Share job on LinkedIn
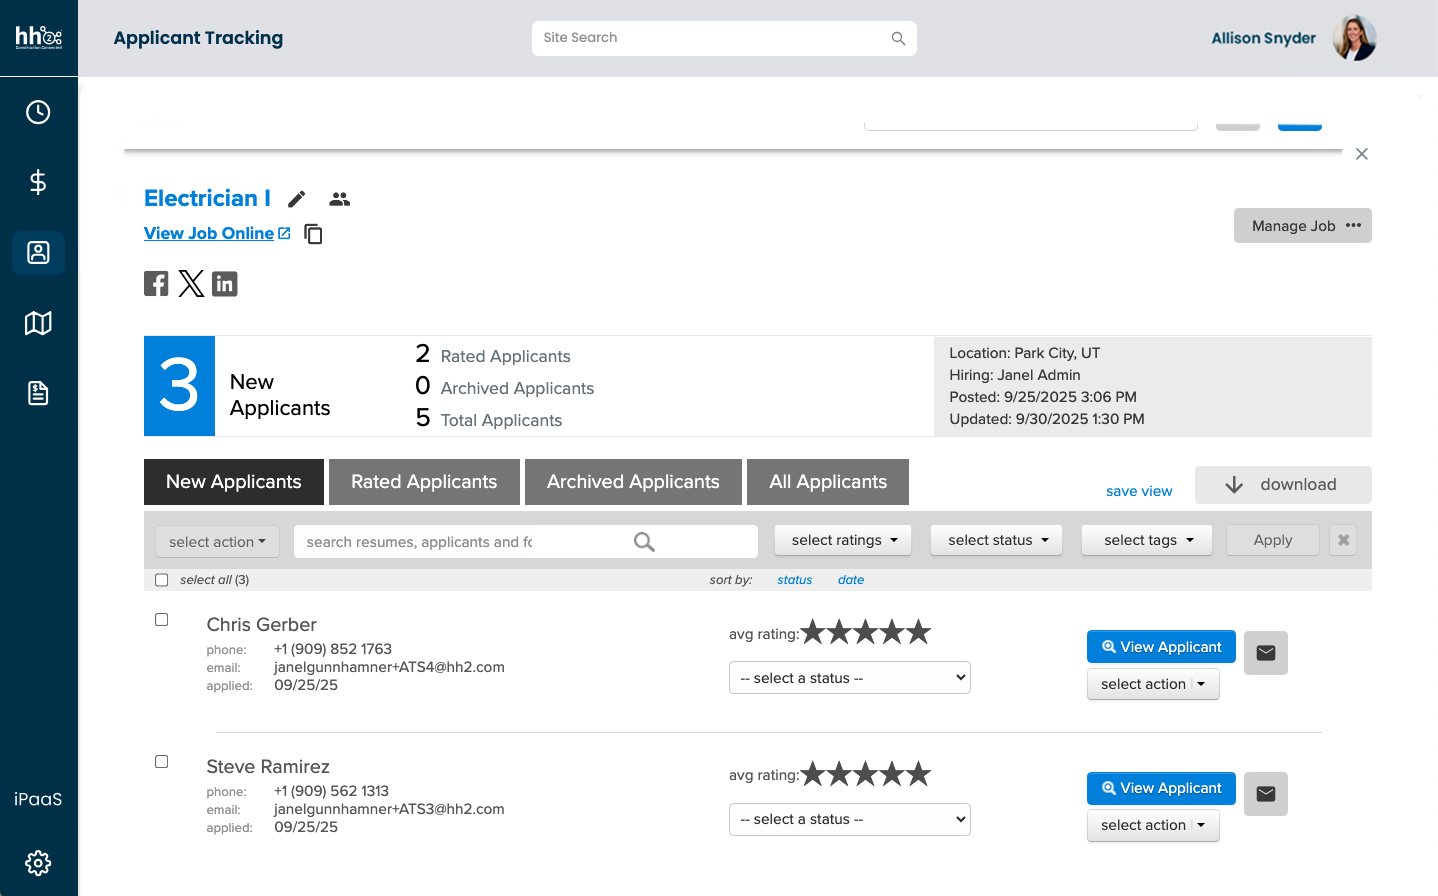 (225, 284)
